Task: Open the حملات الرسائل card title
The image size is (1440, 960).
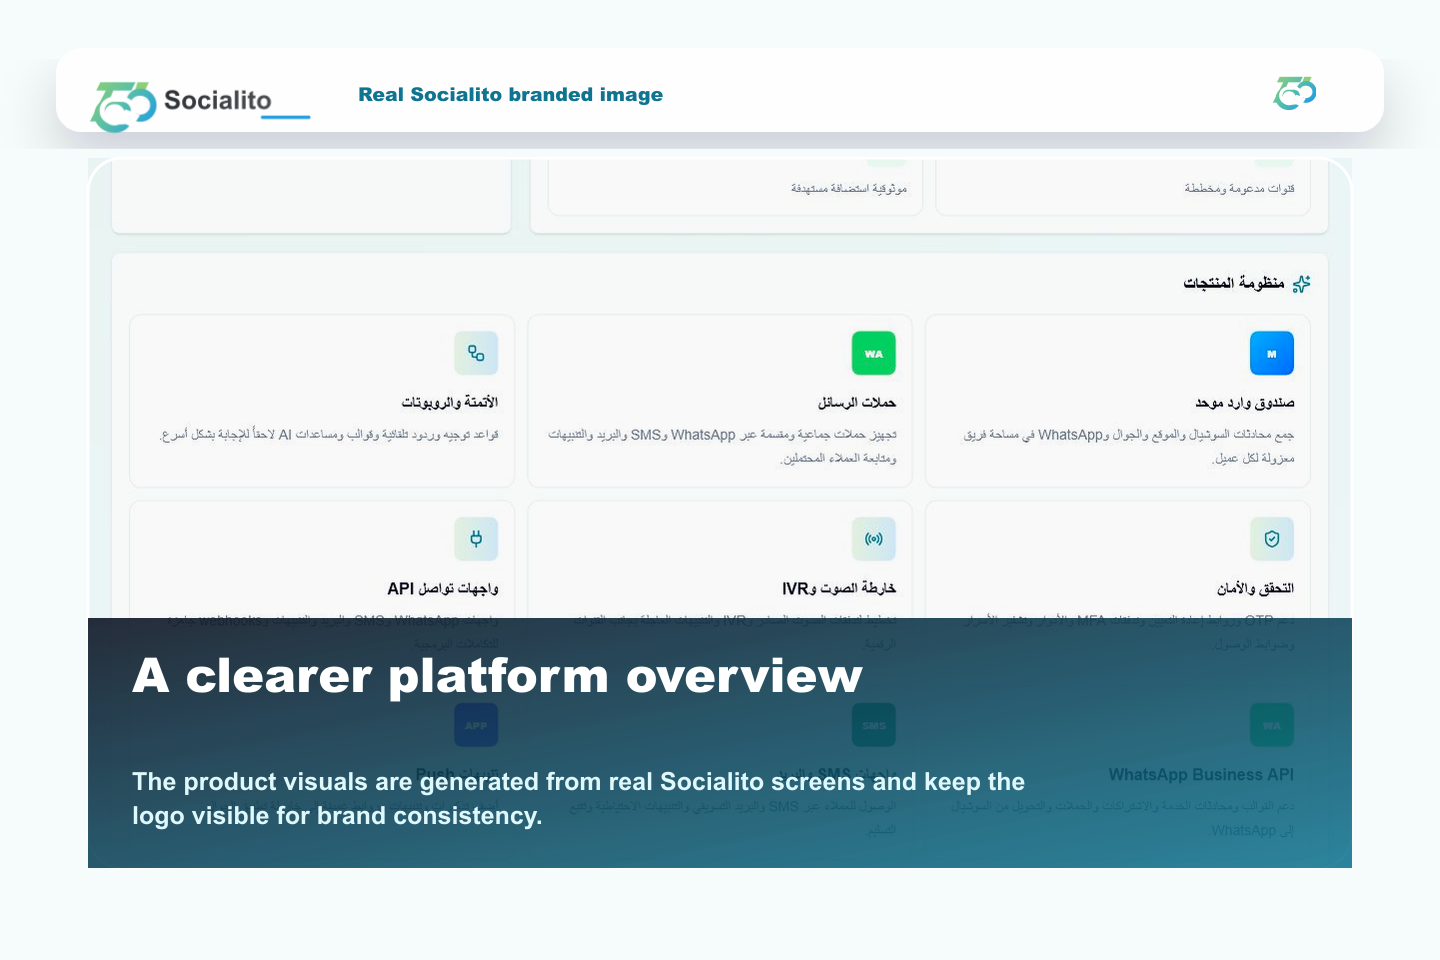Action: pyautogui.click(x=857, y=402)
